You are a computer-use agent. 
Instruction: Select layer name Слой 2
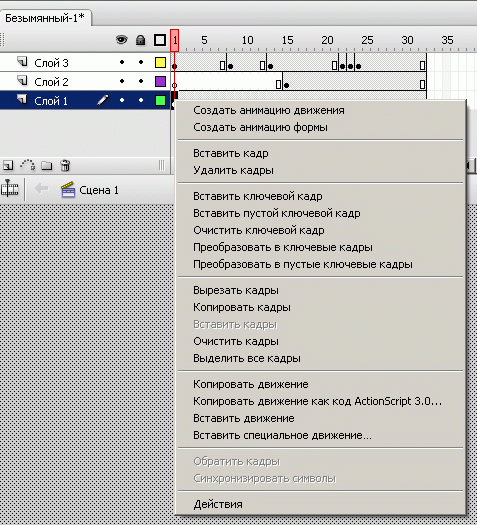tap(51, 82)
